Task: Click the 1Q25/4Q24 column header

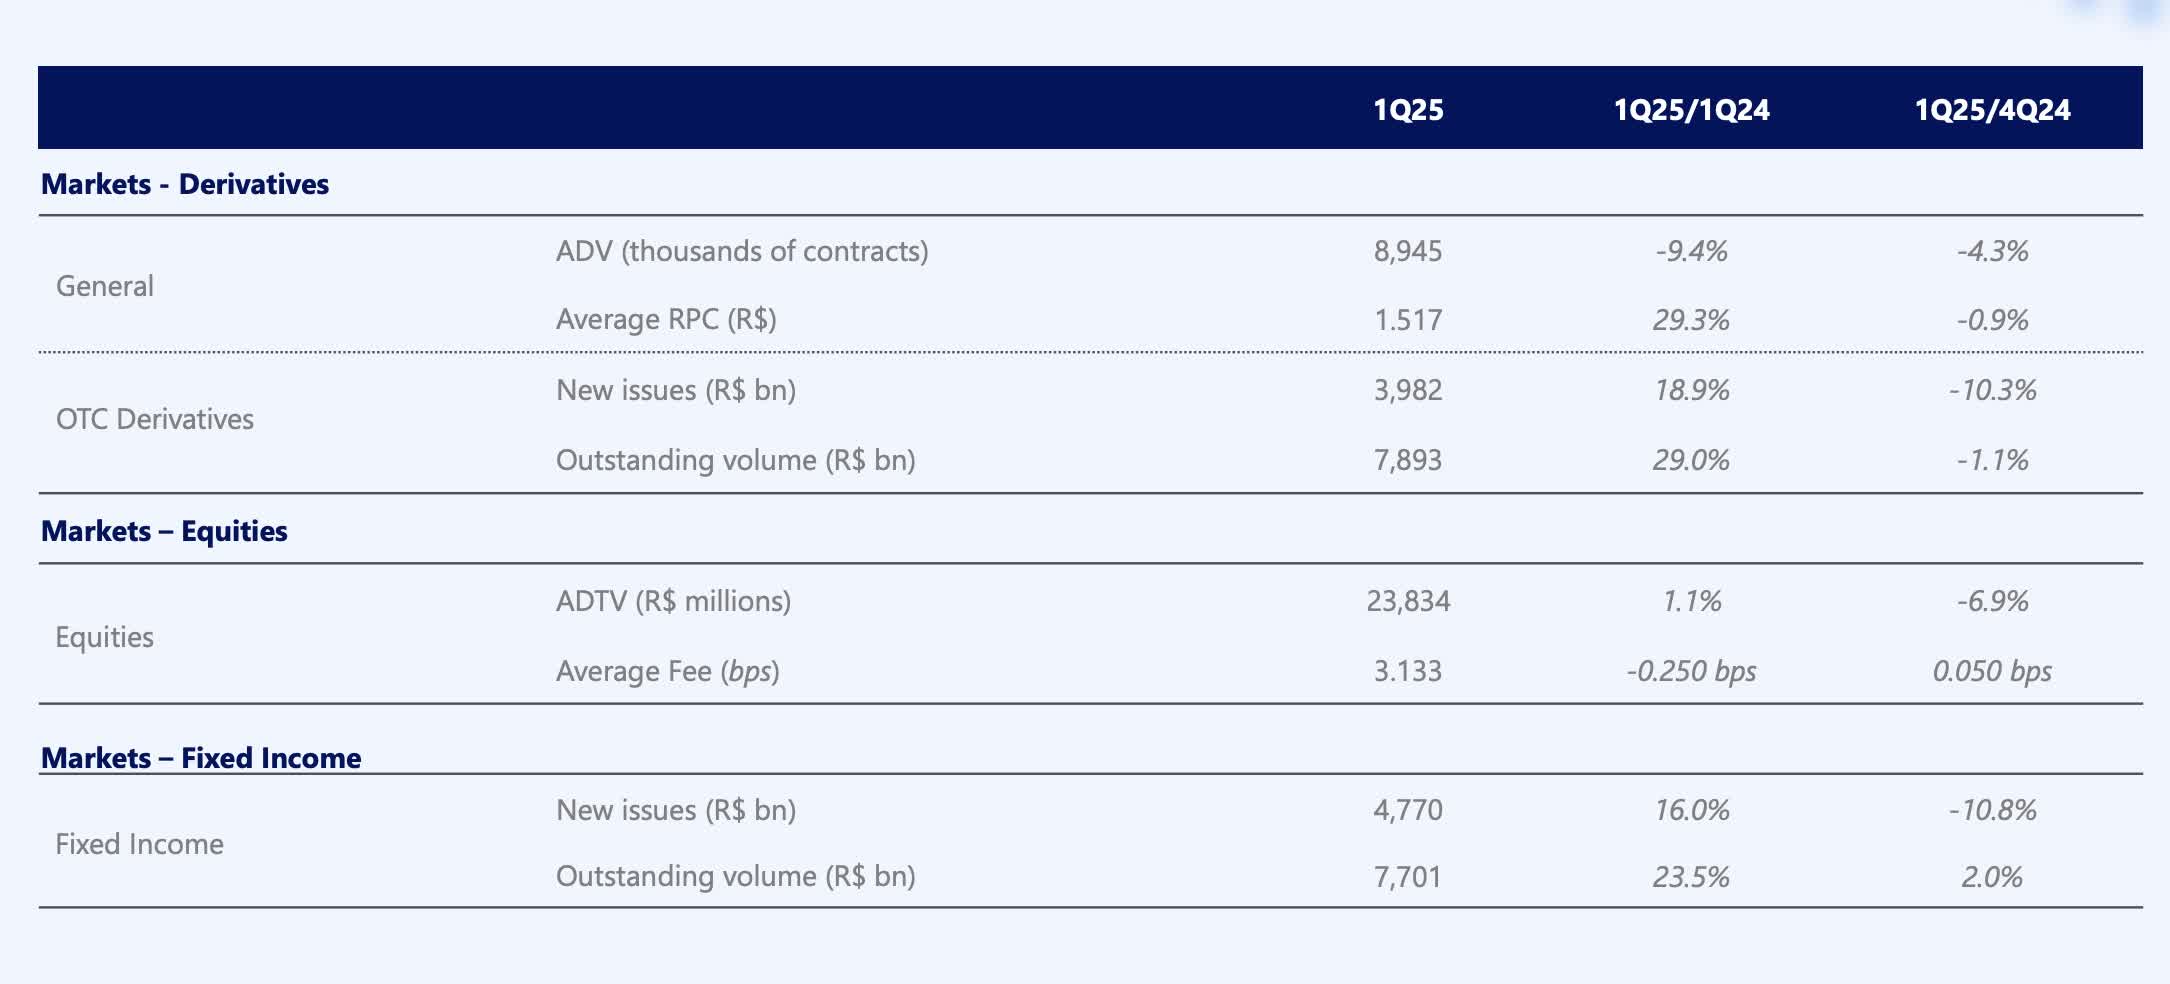Action: 1992,109
